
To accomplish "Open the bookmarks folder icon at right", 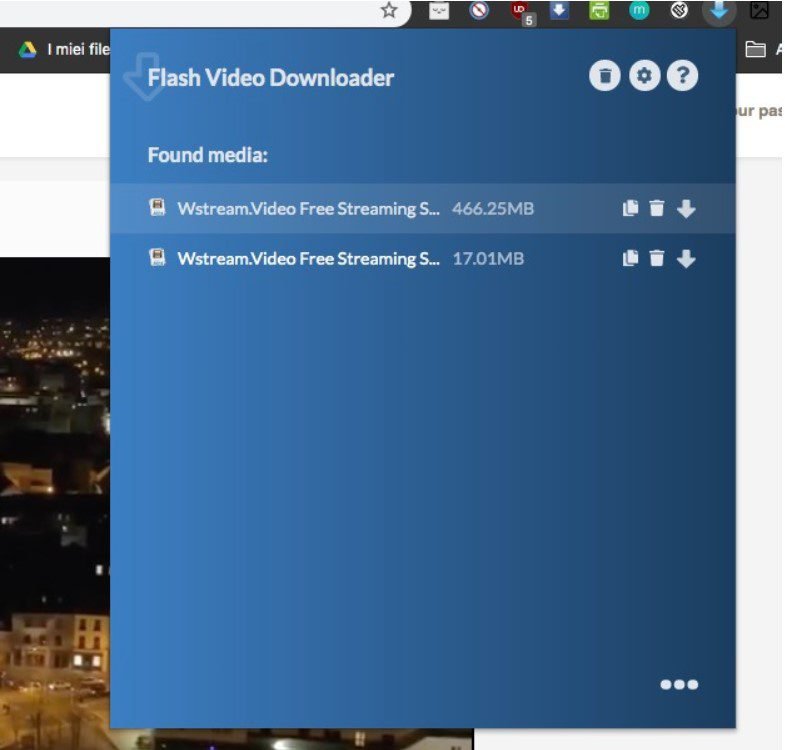I will tap(755, 49).
